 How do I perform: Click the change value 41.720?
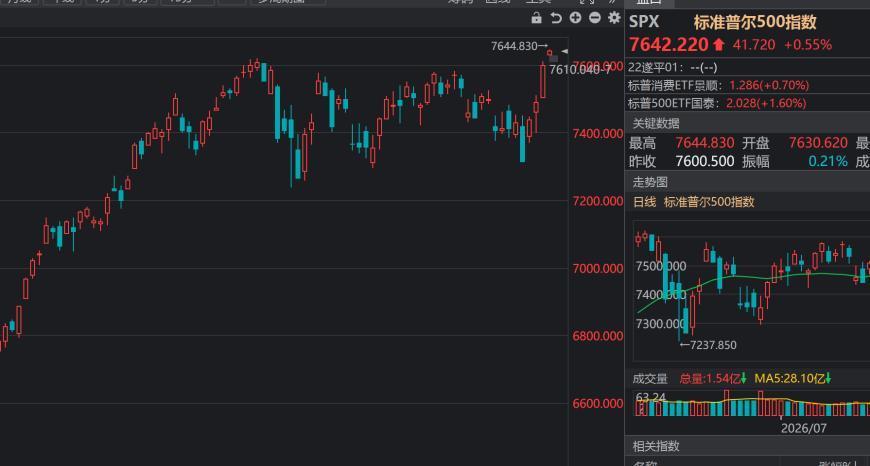point(754,45)
